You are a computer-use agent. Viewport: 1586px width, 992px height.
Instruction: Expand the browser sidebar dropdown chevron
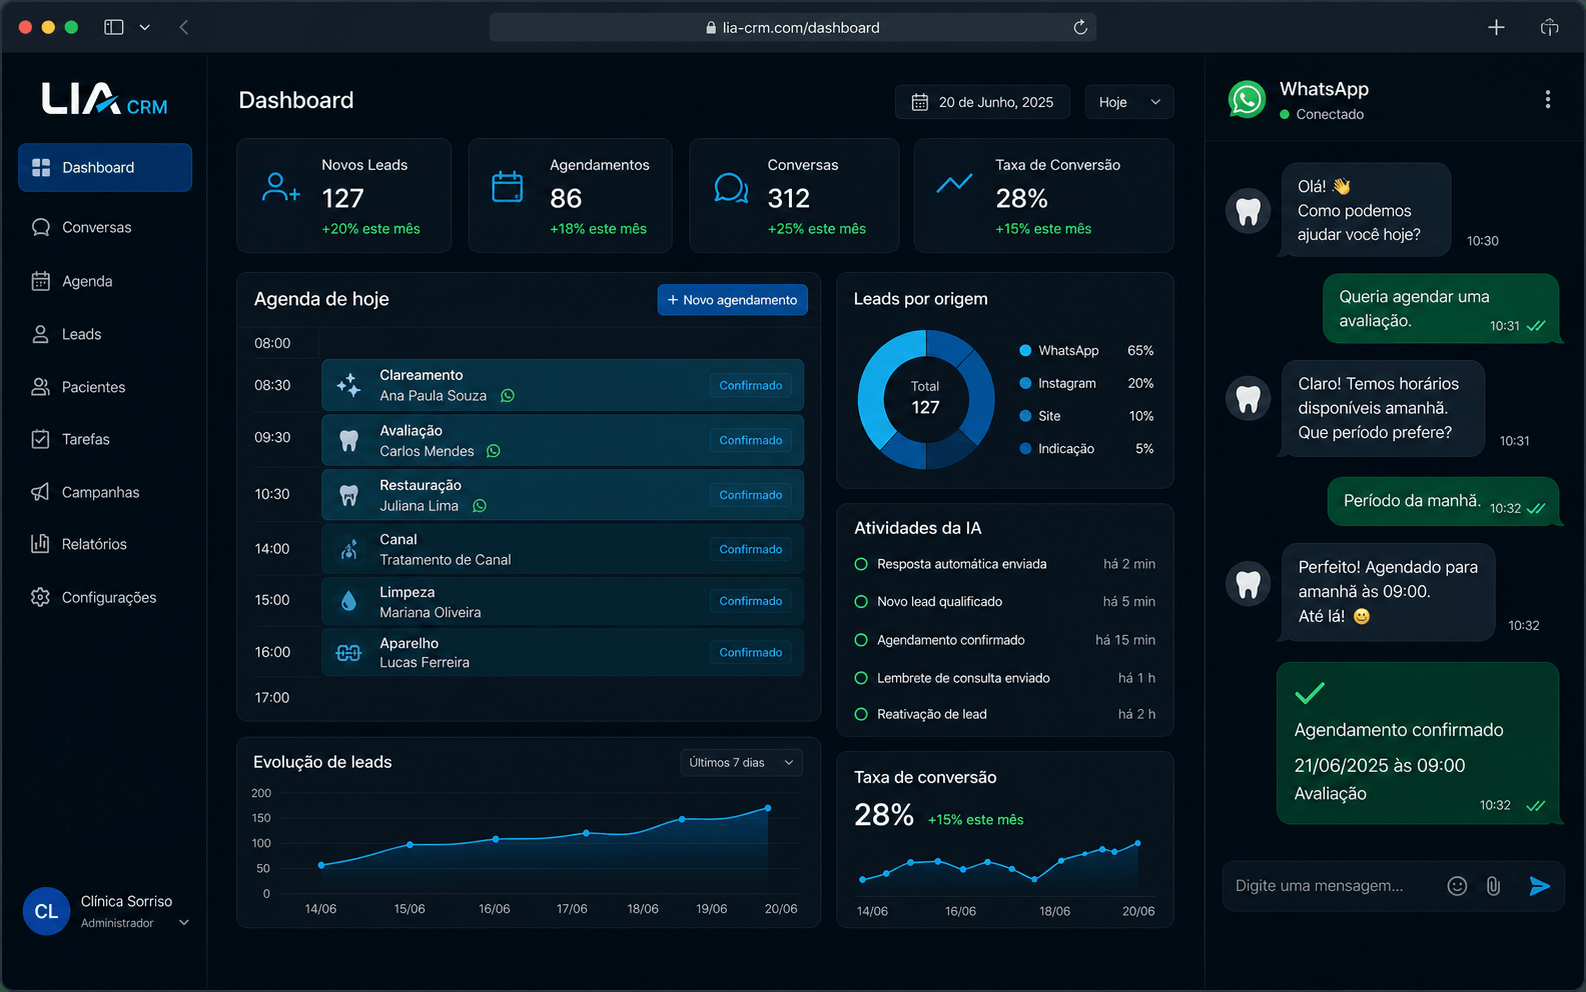pyautogui.click(x=145, y=27)
